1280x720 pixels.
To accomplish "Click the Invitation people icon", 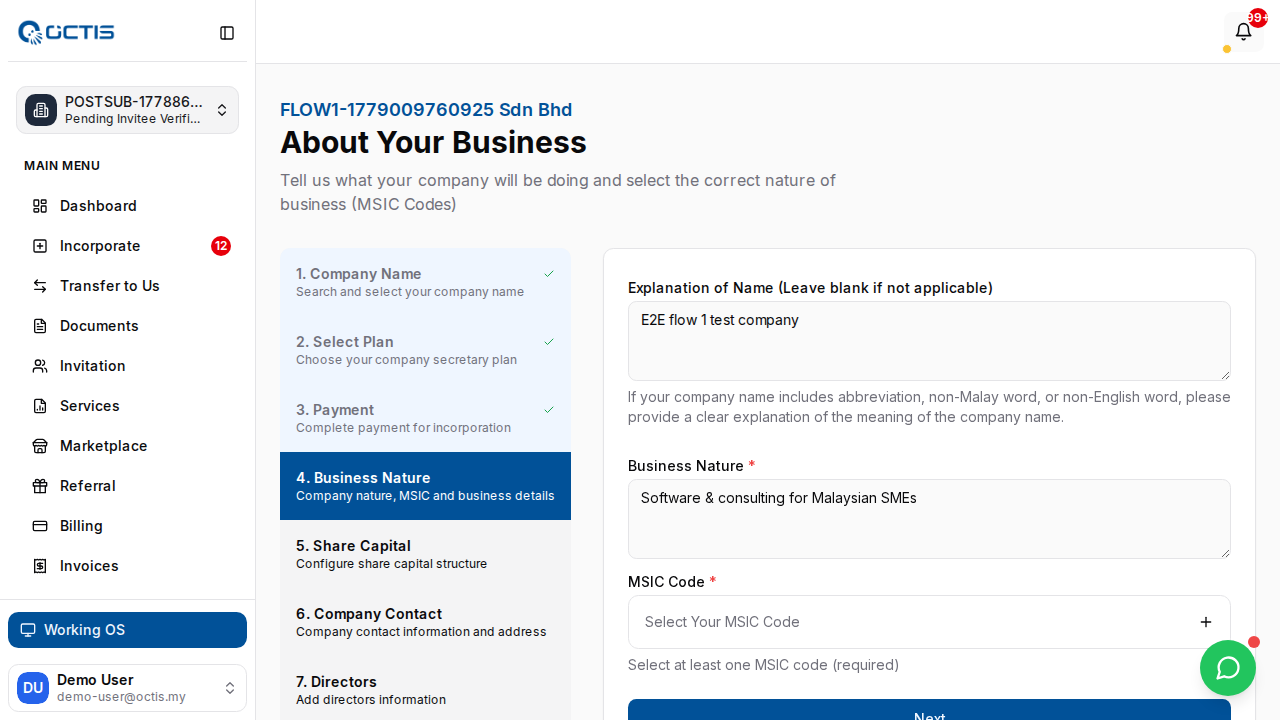I will coord(40,366).
